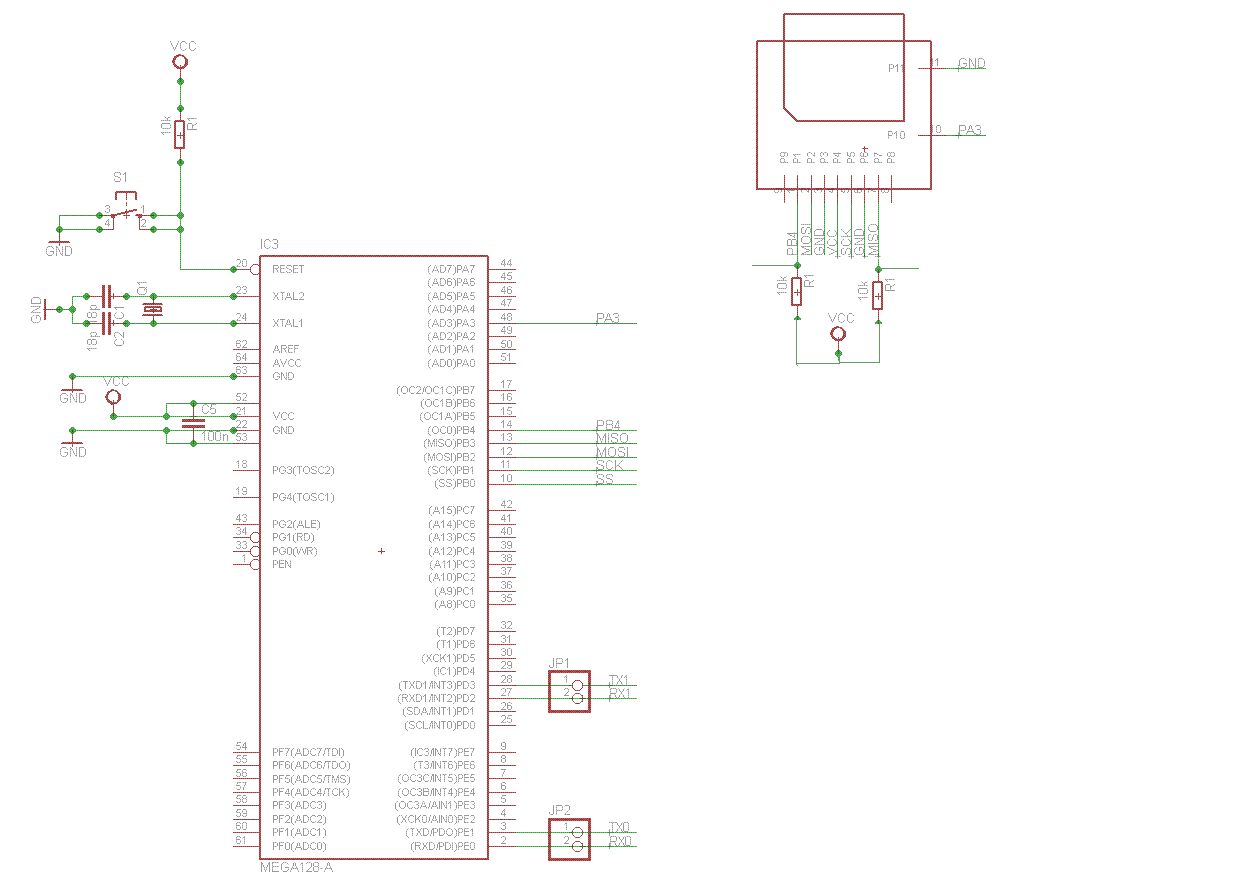The width and height of the screenshot is (1236, 884).
Task: Pick the JP1 jumper header symbol
Action: click(x=569, y=691)
